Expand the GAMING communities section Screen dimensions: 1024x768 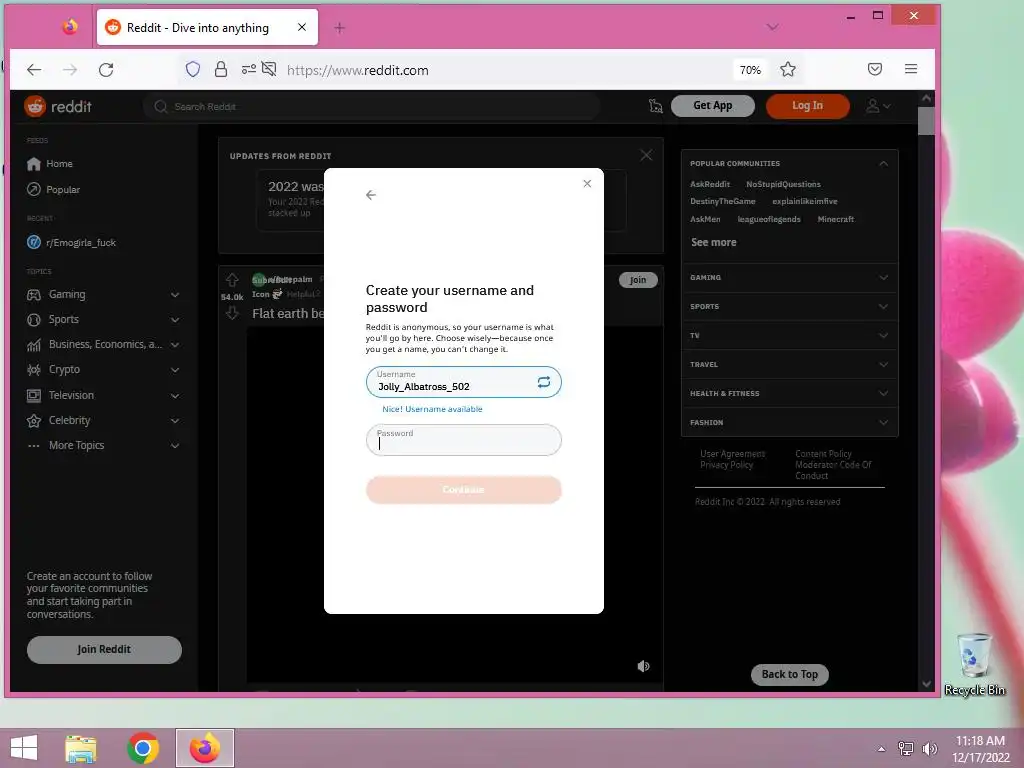[790, 278]
